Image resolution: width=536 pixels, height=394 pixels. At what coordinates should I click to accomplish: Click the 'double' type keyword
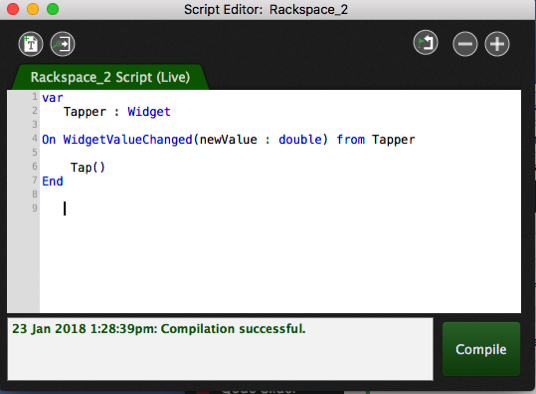click(x=300, y=140)
